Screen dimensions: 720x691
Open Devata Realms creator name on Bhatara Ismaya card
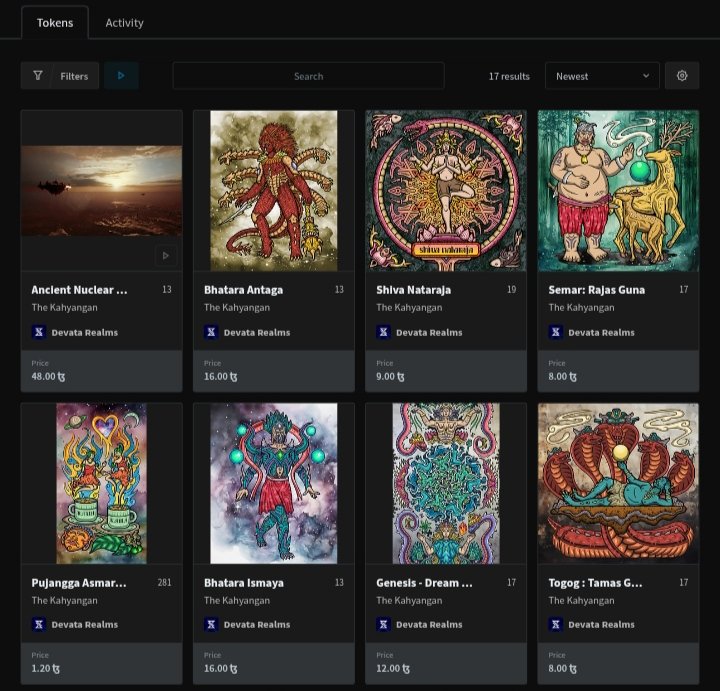tap(257, 625)
